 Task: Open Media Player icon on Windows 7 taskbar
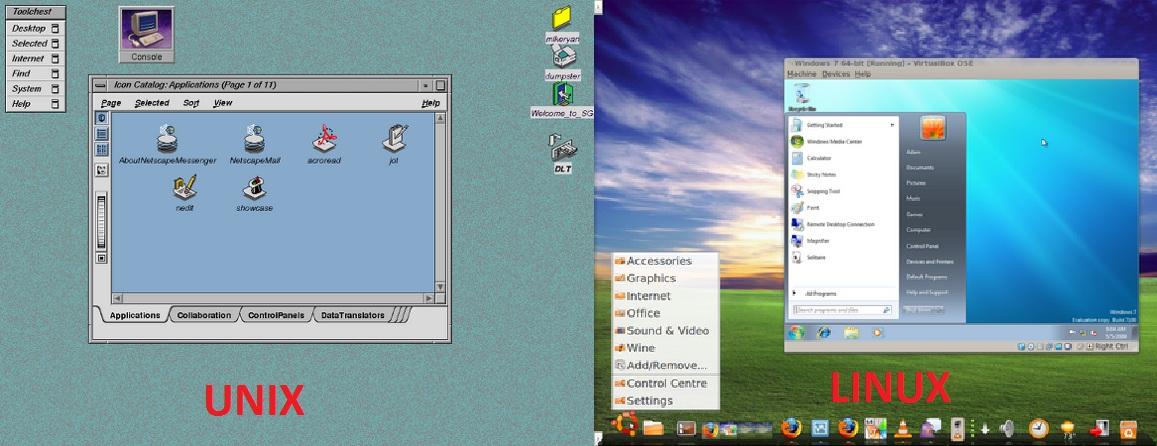pos(877,333)
